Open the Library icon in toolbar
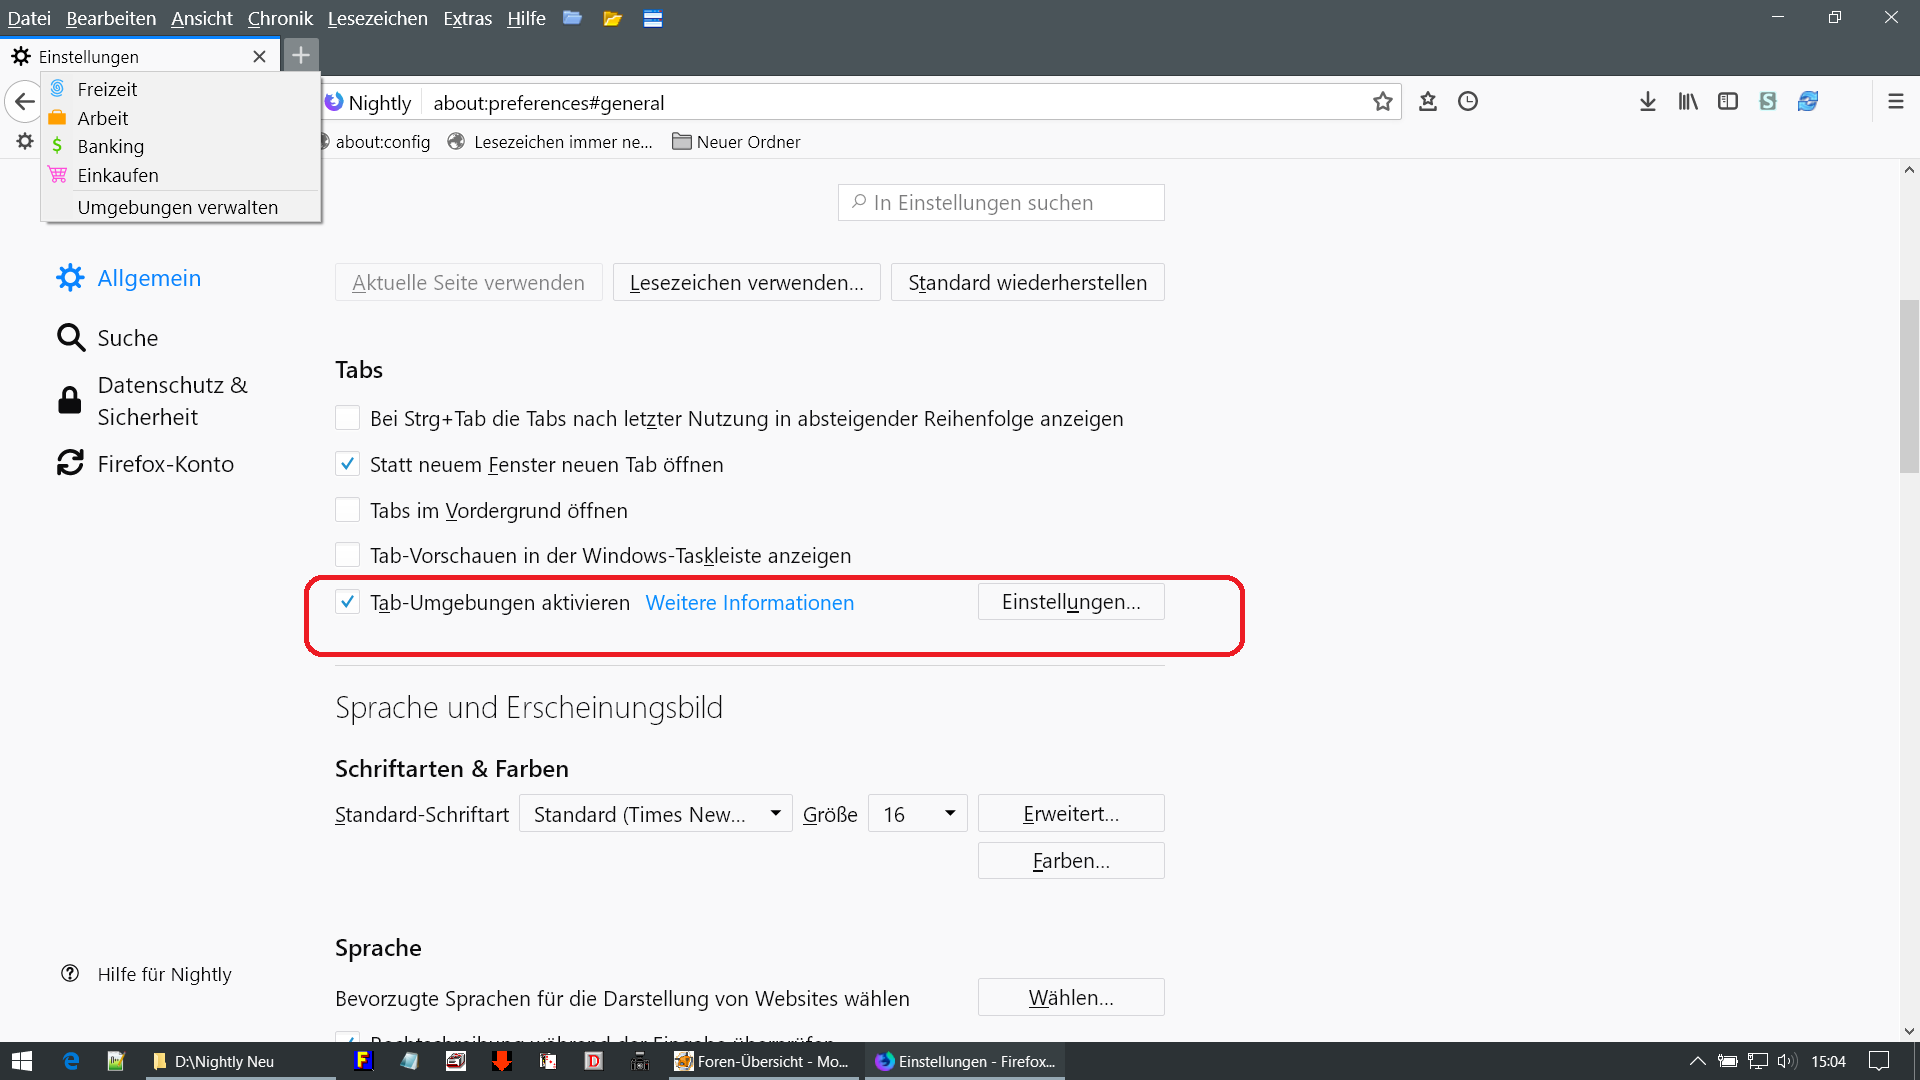Screen dimensions: 1920x1080 click(1688, 102)
